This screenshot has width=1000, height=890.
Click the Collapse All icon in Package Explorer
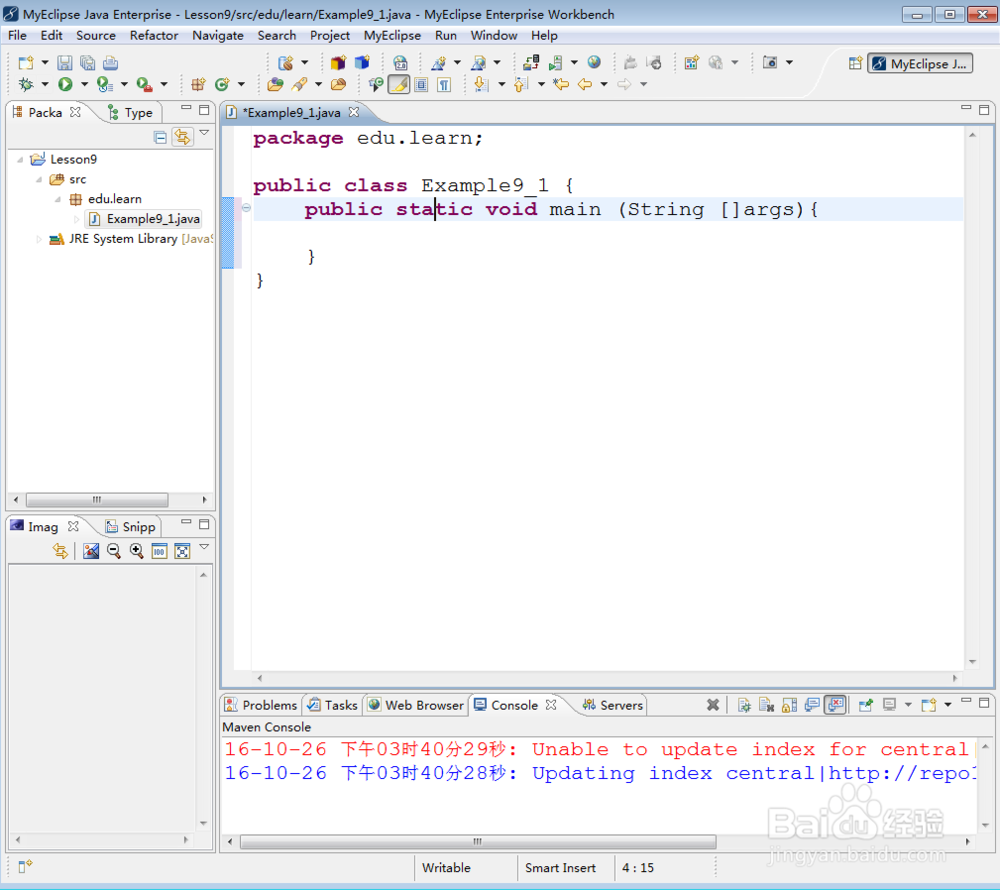click(x=161, y=136)
